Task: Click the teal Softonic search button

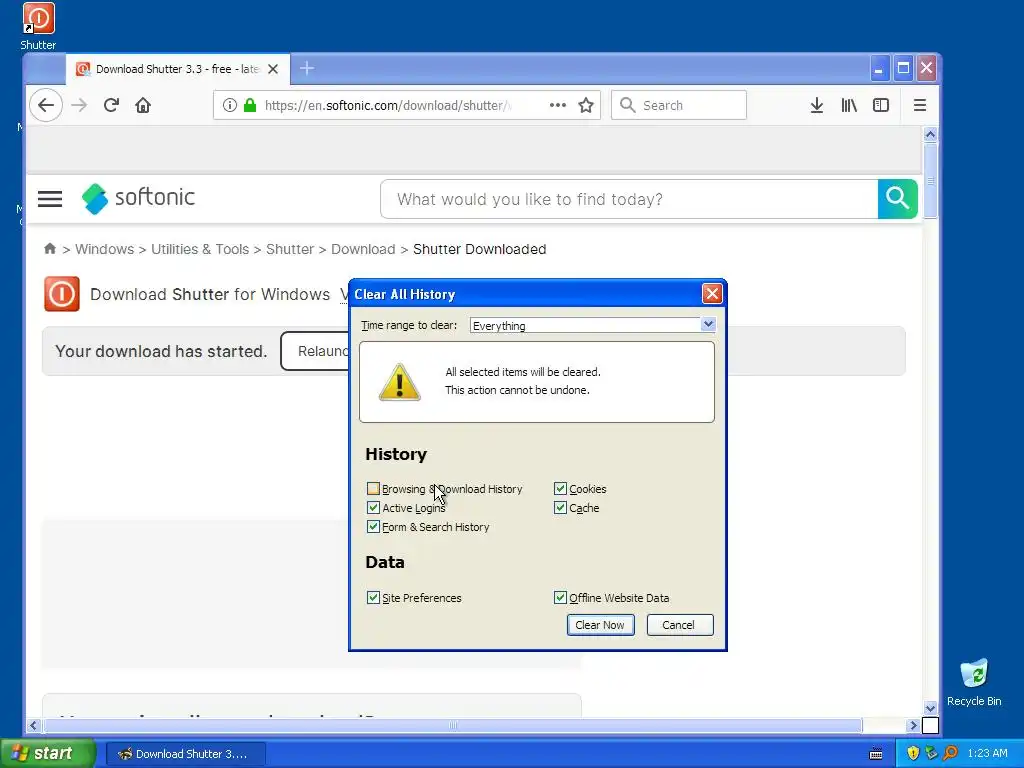Action: tap(897, 199)
